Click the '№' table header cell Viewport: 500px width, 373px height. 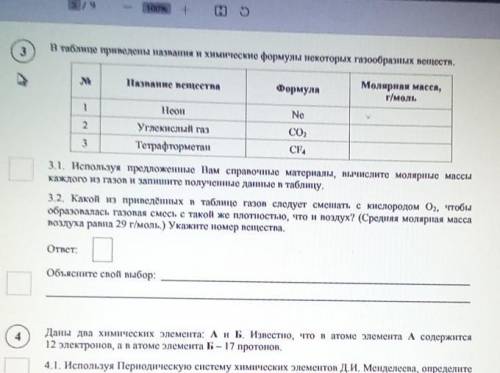pyautogui.click(x=86, y=81)
